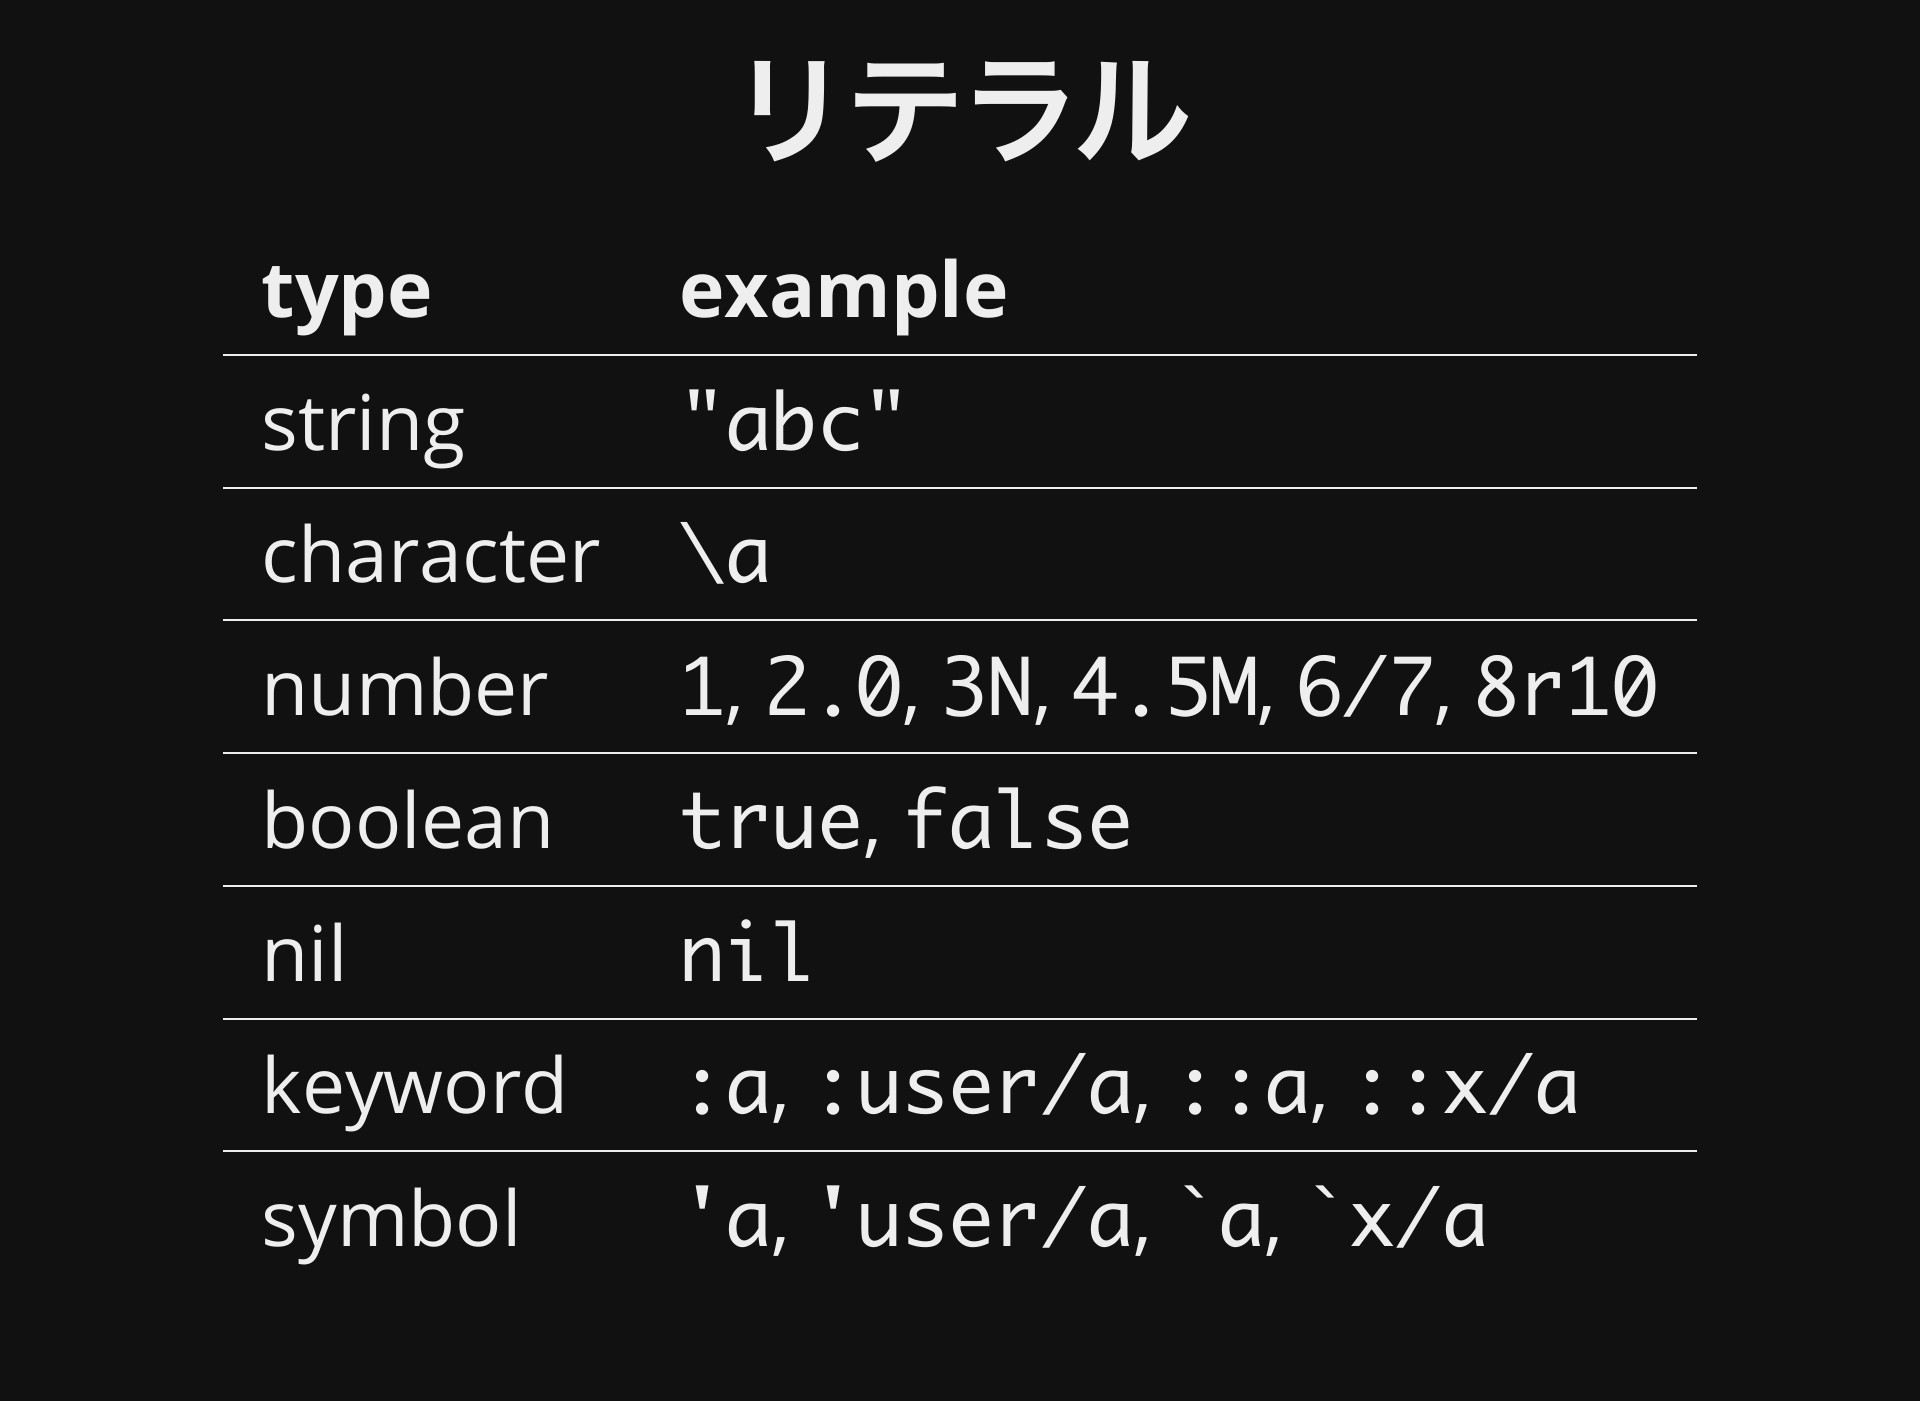Click the 8r10 radix number example
Screen dimensions: 1920x1401
point(1566,688)
